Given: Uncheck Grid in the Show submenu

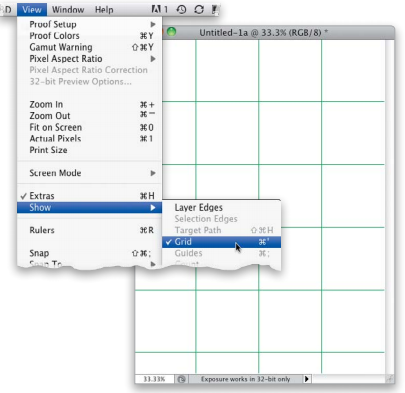Looking at the screenshot, I should tap(221, 242).
